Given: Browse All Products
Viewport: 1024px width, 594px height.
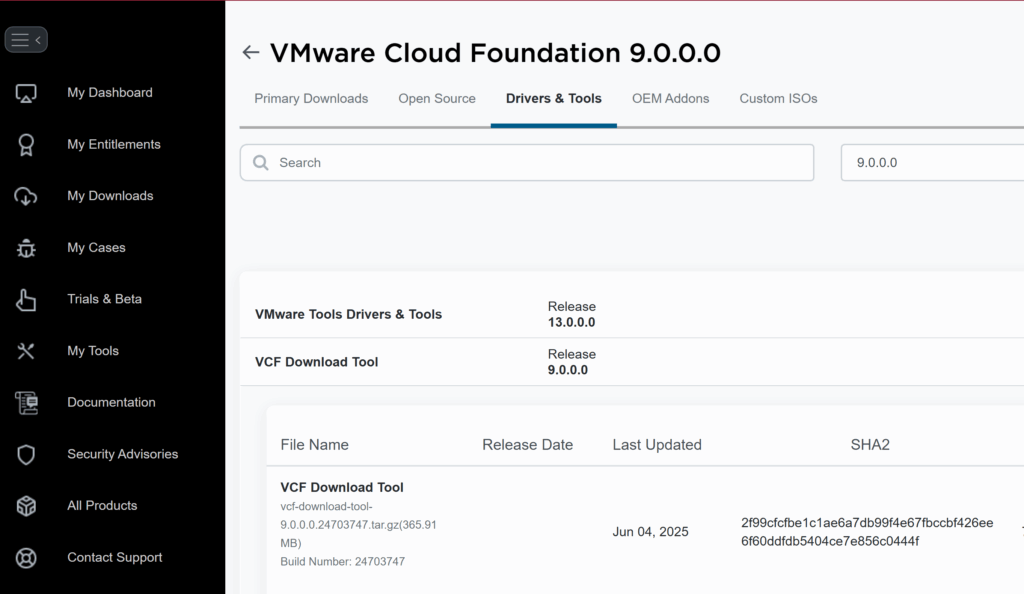Looking at the screenshot, I should 102,505.
